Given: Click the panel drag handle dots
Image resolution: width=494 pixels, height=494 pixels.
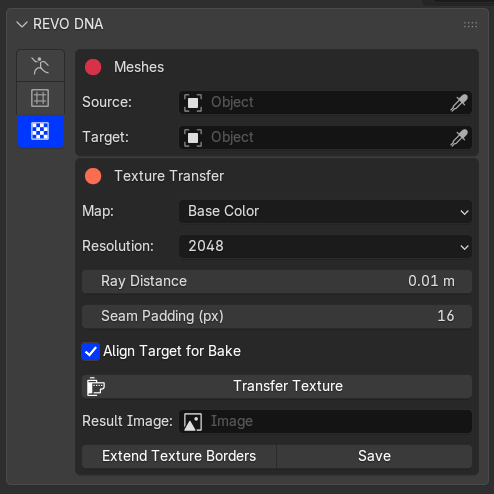Looking at the screenshot, I should [470, 25].
